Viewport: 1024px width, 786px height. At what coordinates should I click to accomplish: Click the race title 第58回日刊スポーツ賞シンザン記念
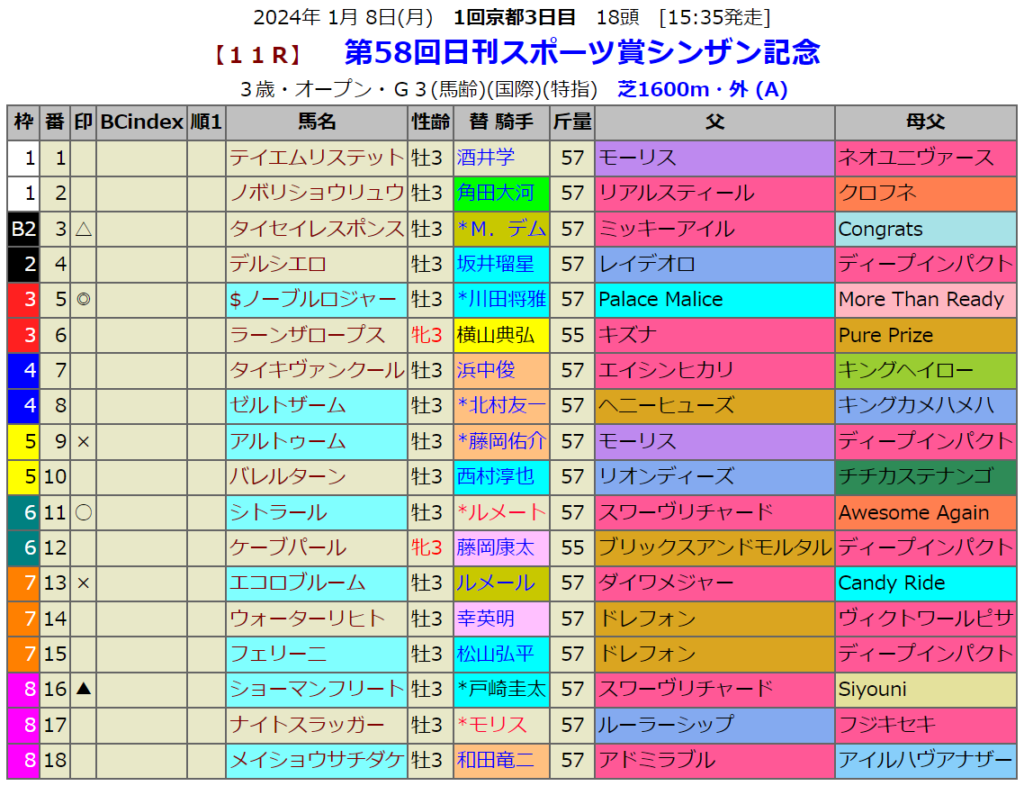click(x=581, y=52)
